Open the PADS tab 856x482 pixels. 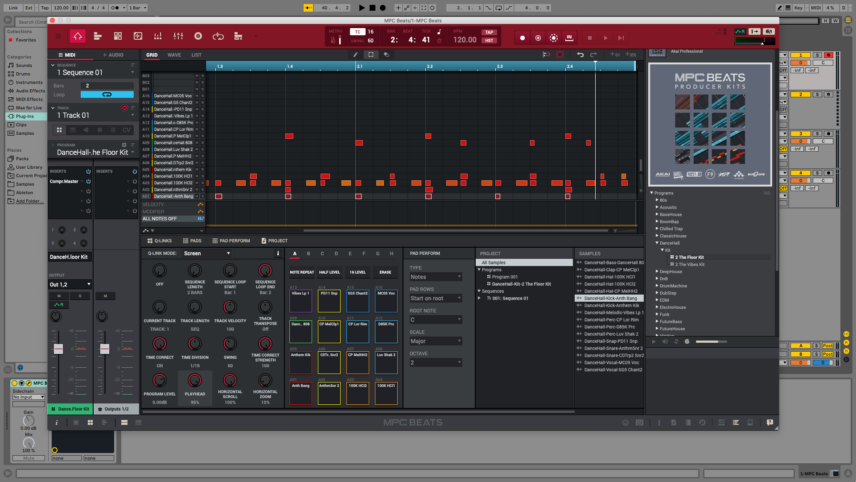click(192, 241)
